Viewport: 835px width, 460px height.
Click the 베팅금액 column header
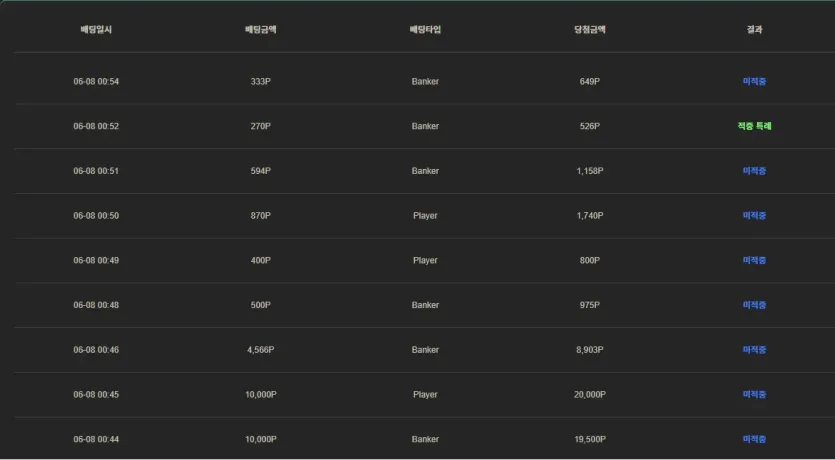[x=261, y=30]
